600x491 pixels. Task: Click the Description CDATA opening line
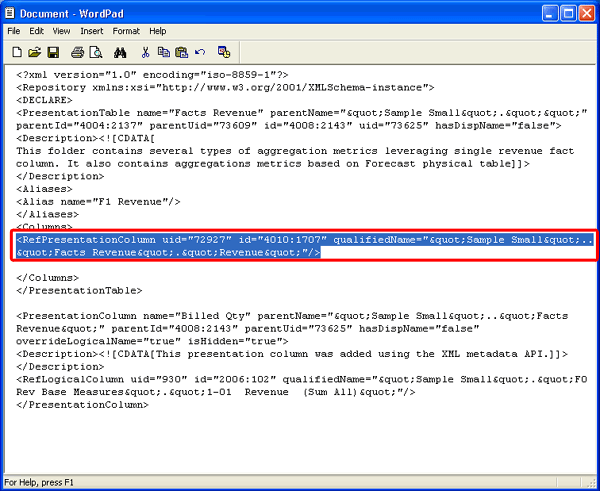tap(86, 138)
